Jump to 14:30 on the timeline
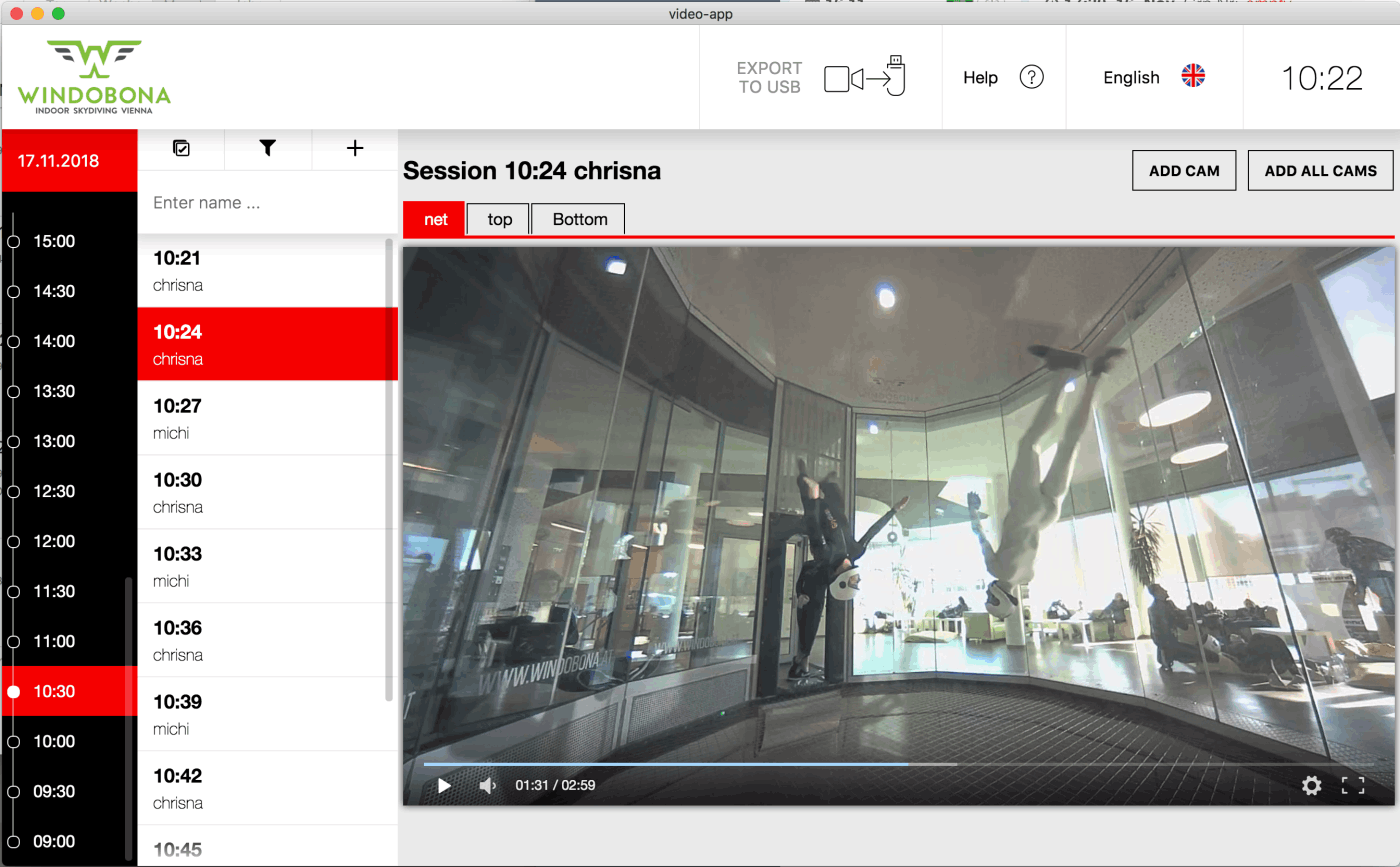This screenshot has height=867, width=1400. [54, 291]
